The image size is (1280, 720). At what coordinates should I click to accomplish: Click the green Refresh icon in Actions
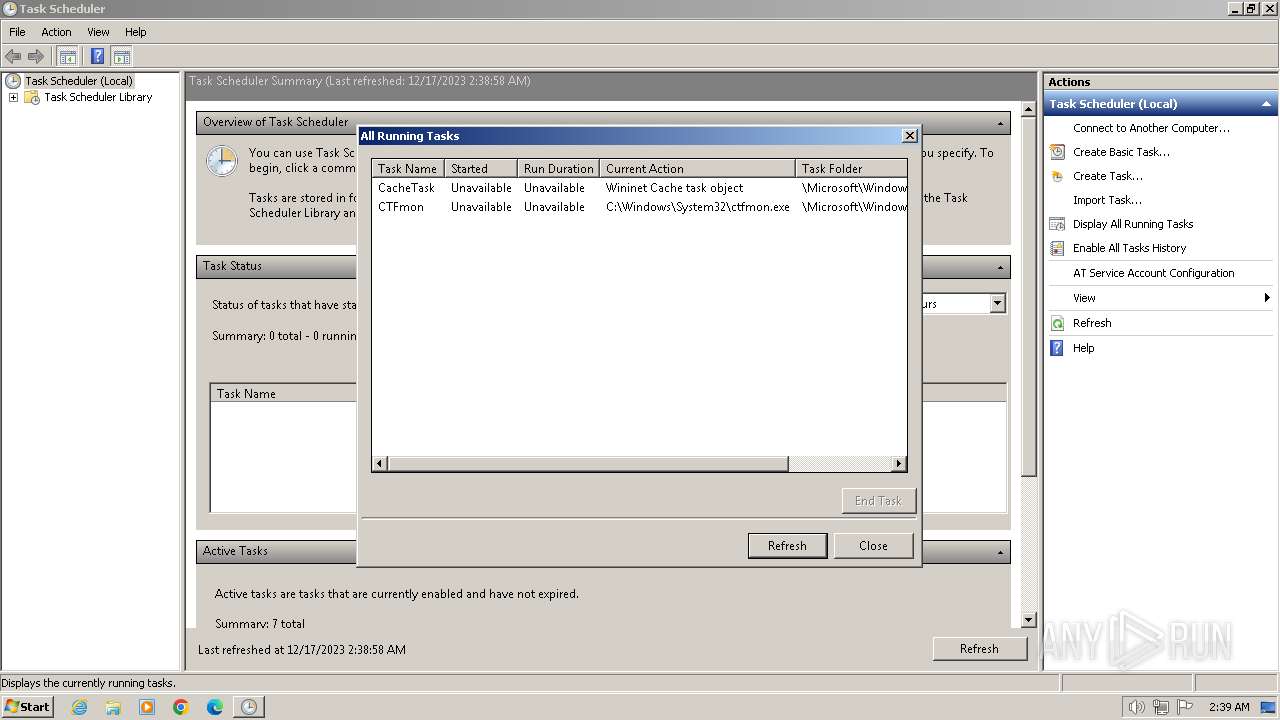1057,323
